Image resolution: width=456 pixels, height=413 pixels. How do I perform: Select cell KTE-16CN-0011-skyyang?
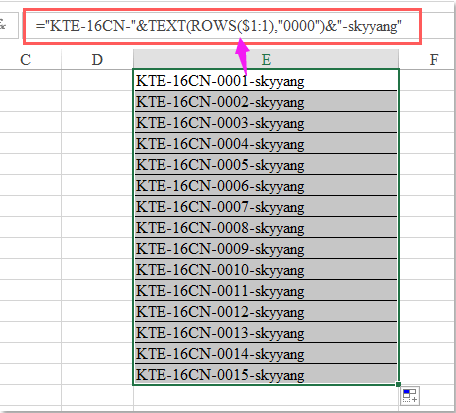click(x=266, y=290)
